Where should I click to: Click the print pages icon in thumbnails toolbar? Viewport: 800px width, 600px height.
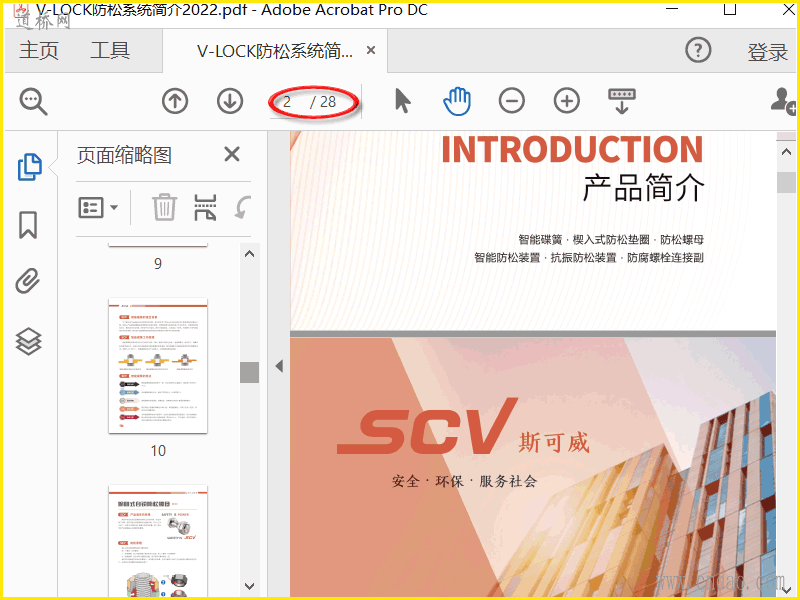pos(205,207)
